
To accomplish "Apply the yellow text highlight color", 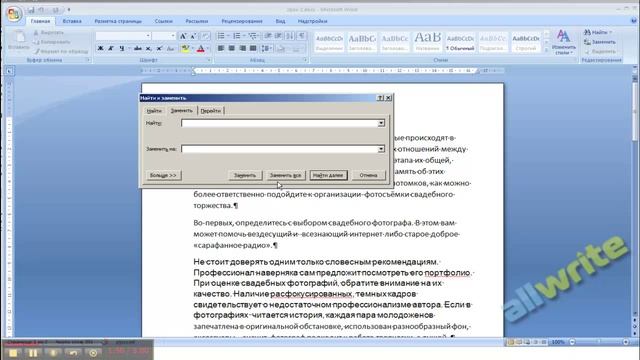I will pos(185,49).
